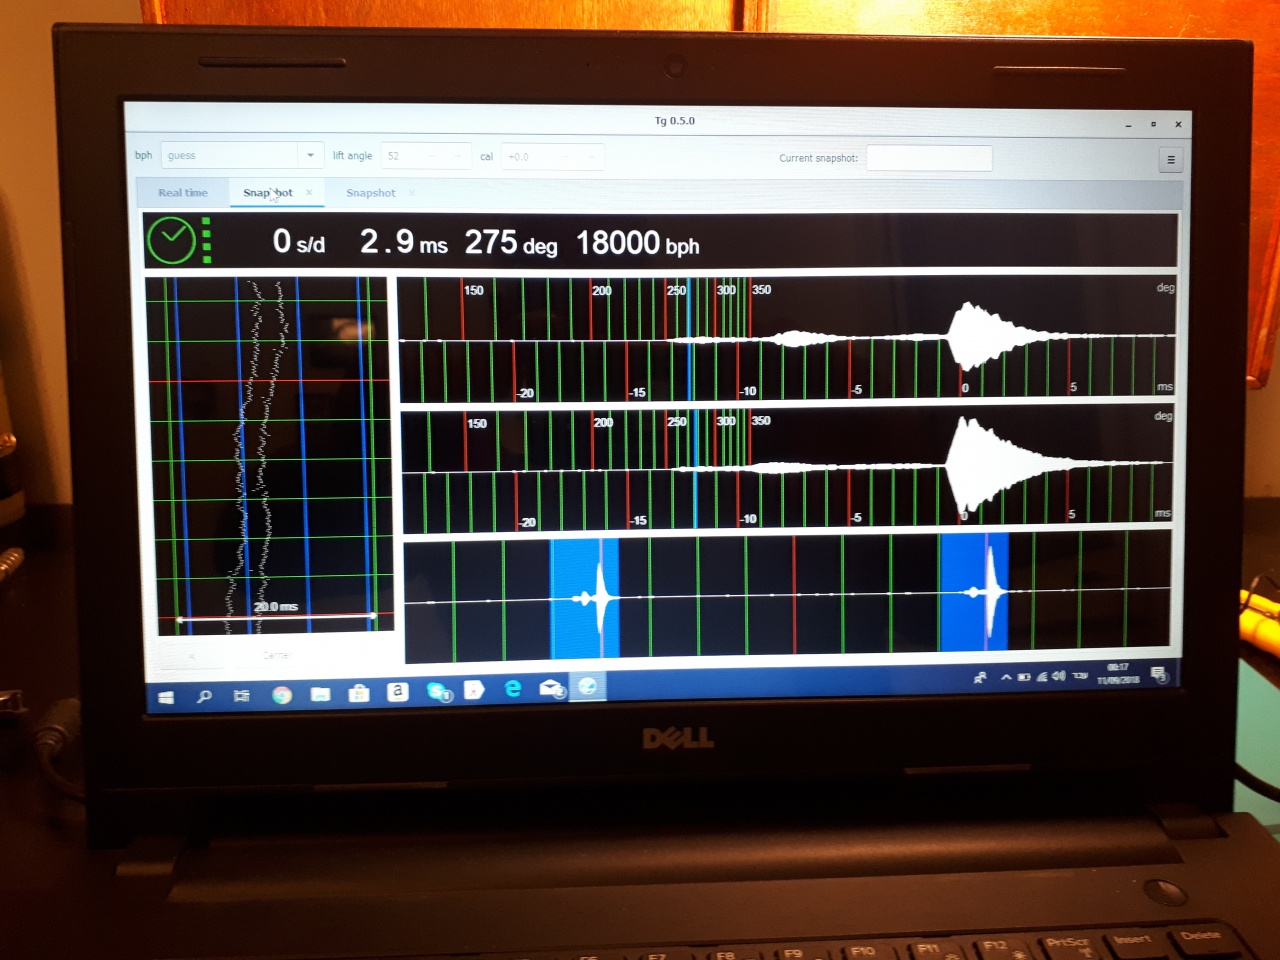The height and width of the screenshot is (960, 1280).
Task: Click the first blue highlighted tick waveform
Action: (x=585, y=598)
